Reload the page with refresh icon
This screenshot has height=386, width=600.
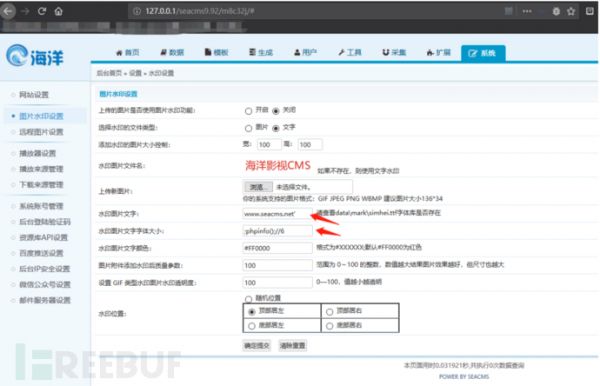click(42, 11)
